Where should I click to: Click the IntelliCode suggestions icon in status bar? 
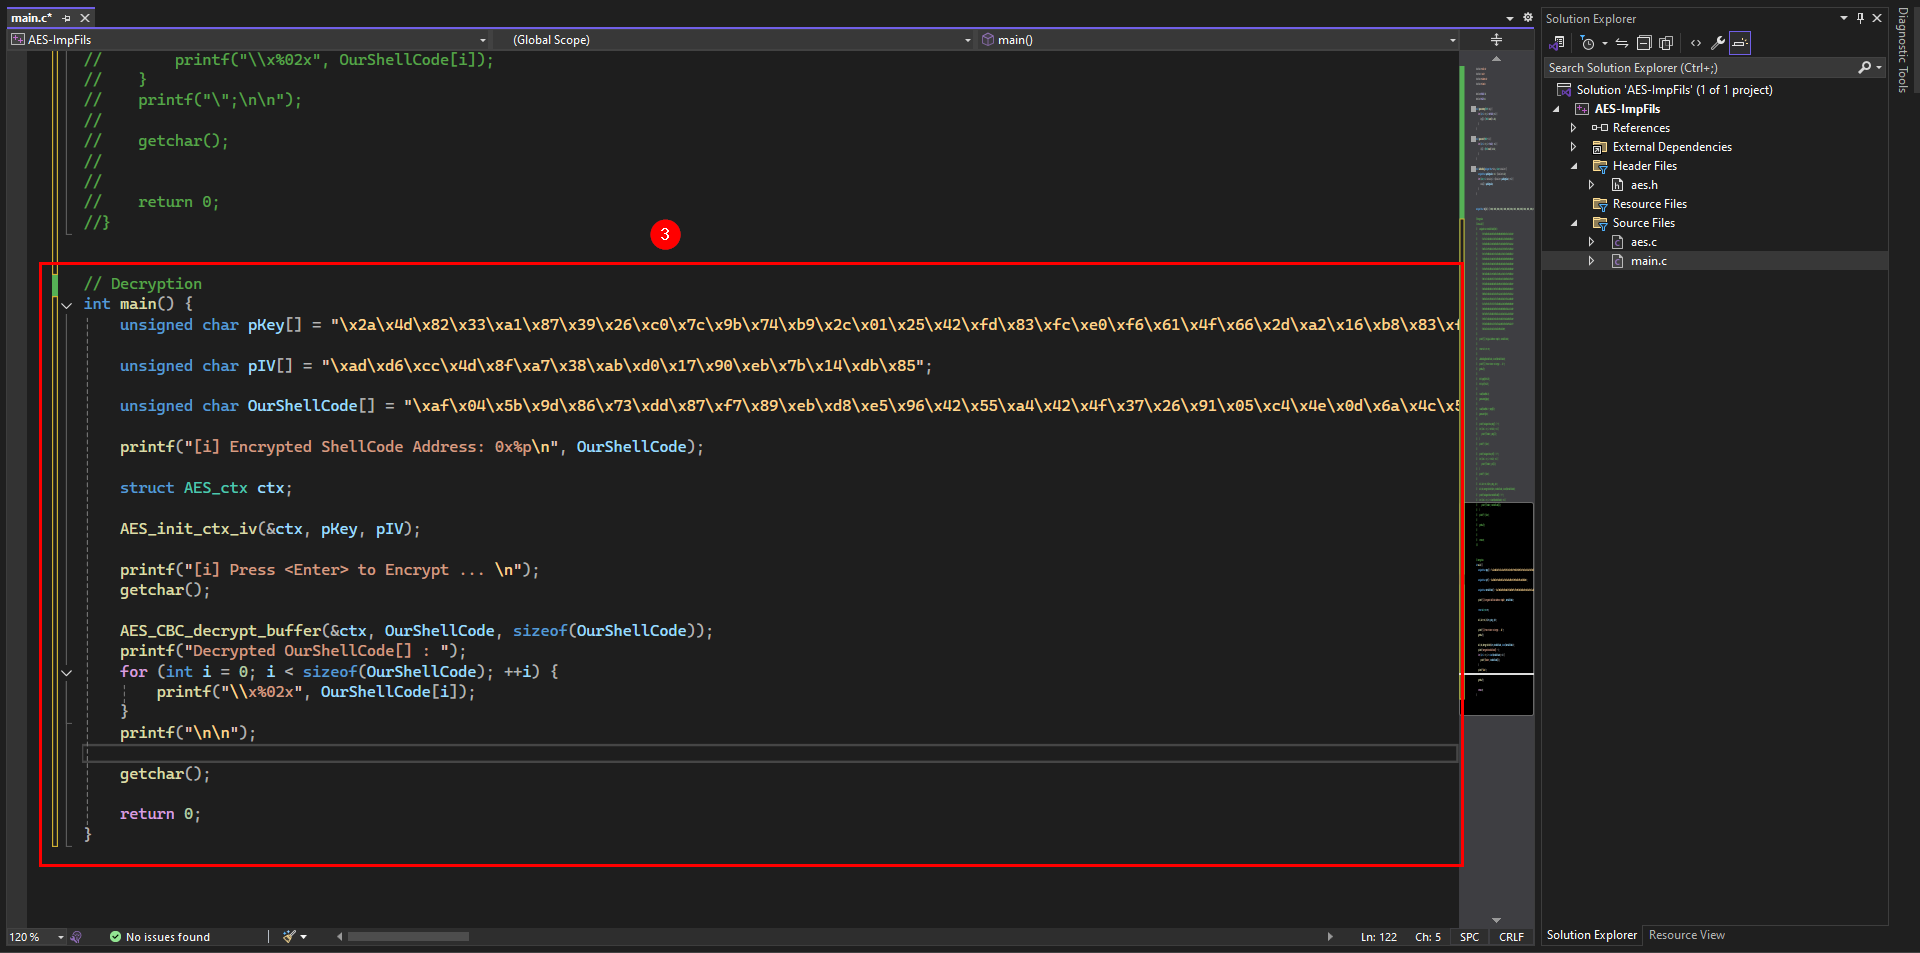point(76,937)
